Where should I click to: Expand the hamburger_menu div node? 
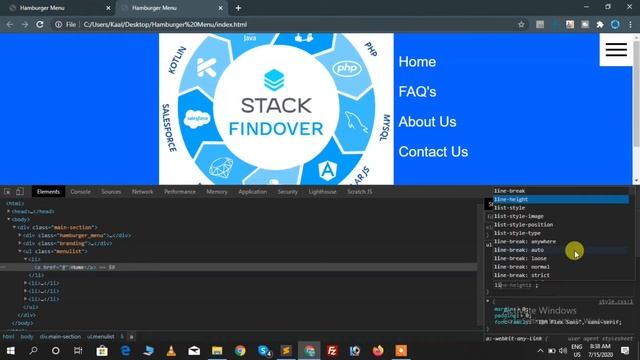pos(20,235)
